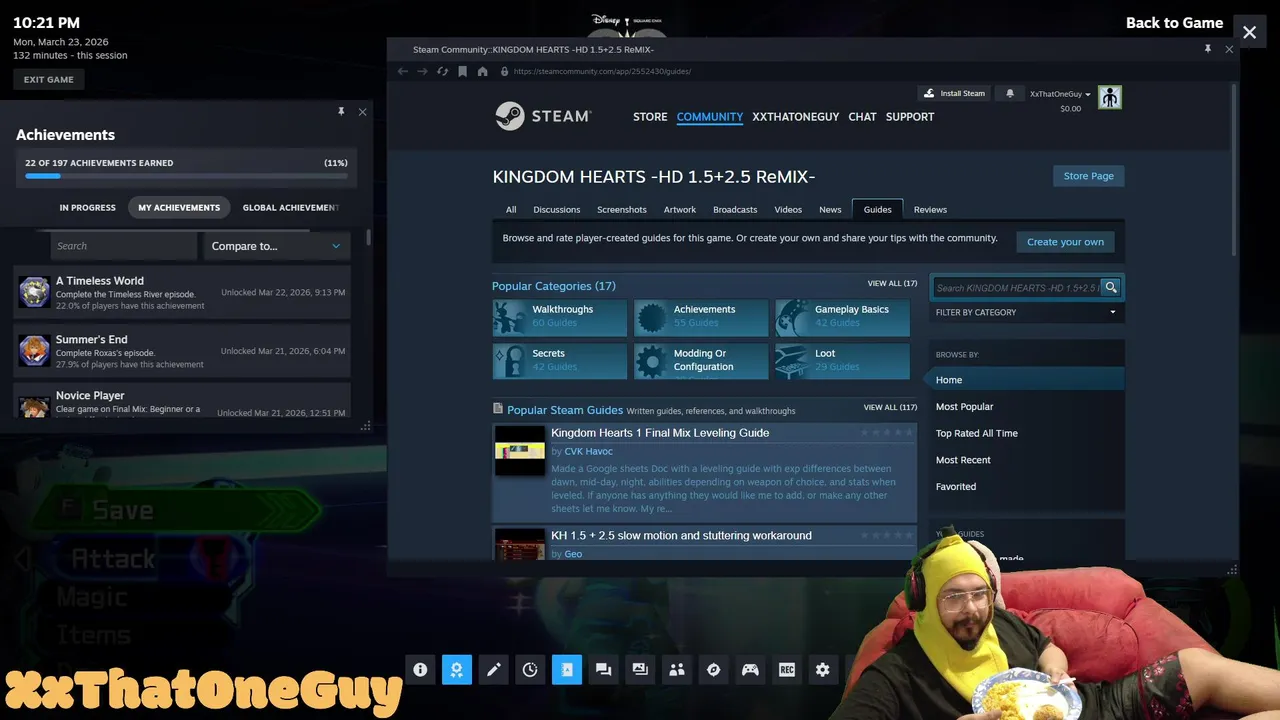Bookmark the current page in browser
Viewport: 1280px width, 720px height.
point(462,71)
